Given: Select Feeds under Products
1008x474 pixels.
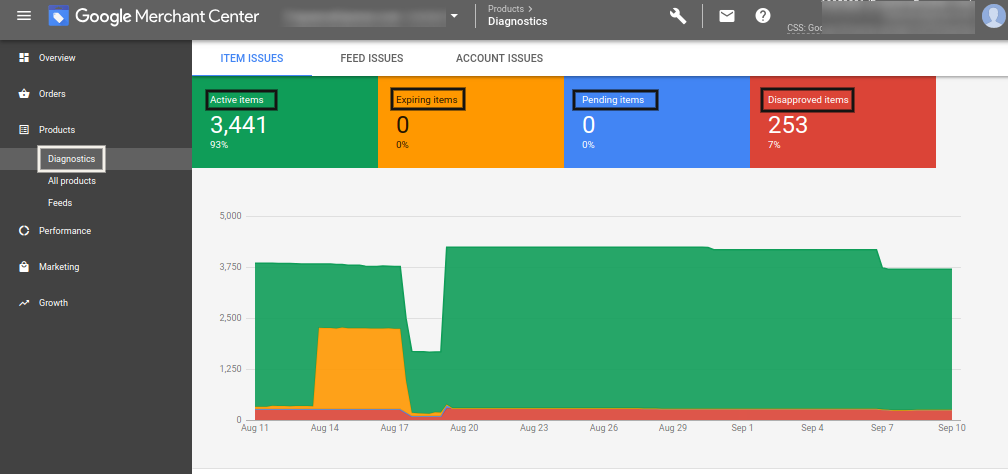Looking at the screenshot, I should 60,203.
